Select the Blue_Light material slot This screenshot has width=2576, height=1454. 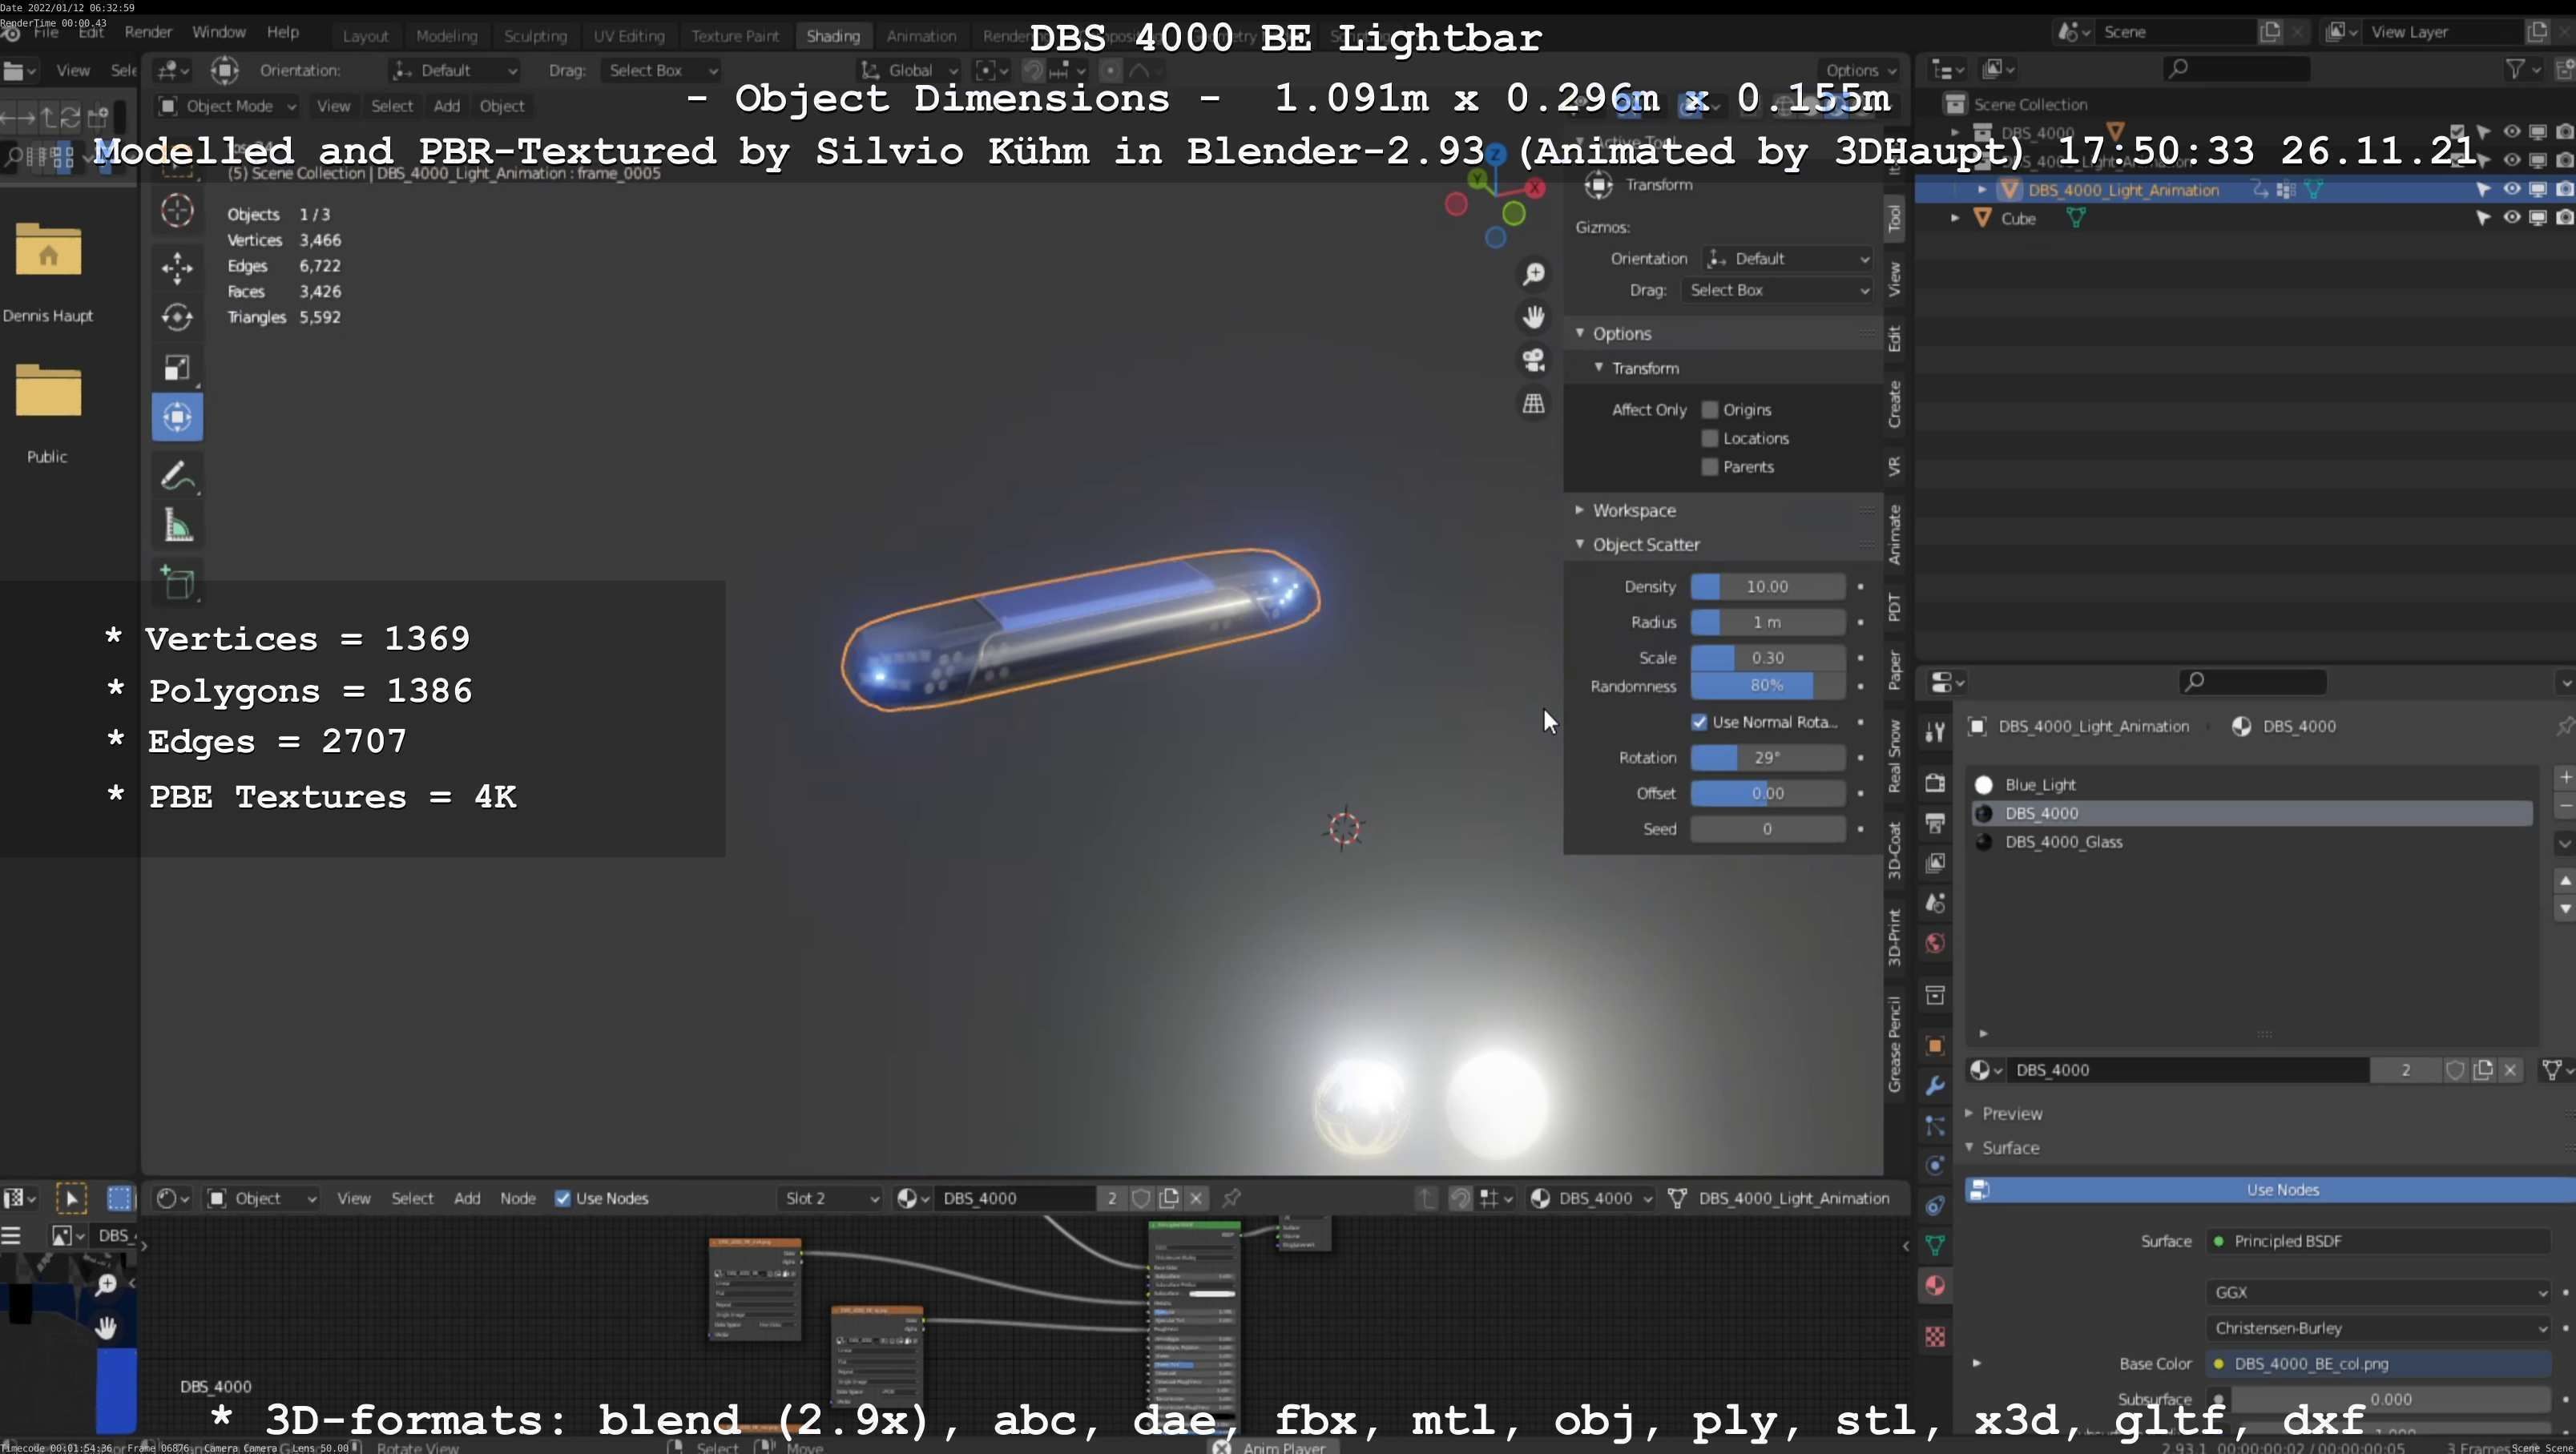[x=2251, y=785]
